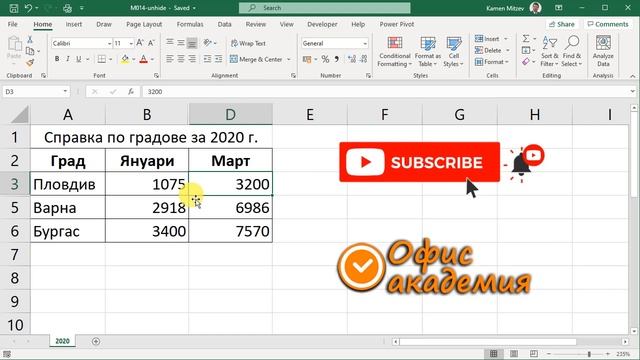The width and height of the screenshot is (640, 360).
Task: Open the font size dropdown
Action: [131, 43]
